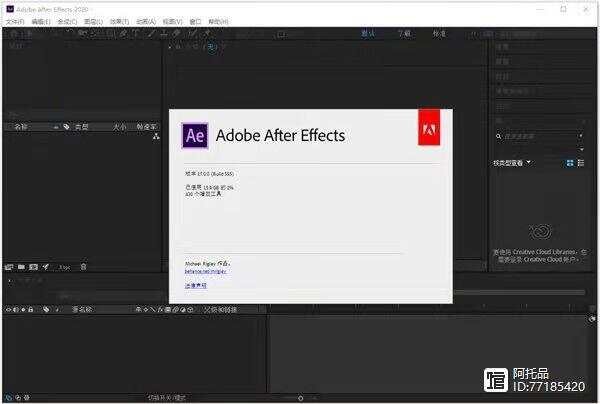Viewport: 600px width, 404px height.
Task: Click the fx effect switch column icon
Action: coord(160,310)
